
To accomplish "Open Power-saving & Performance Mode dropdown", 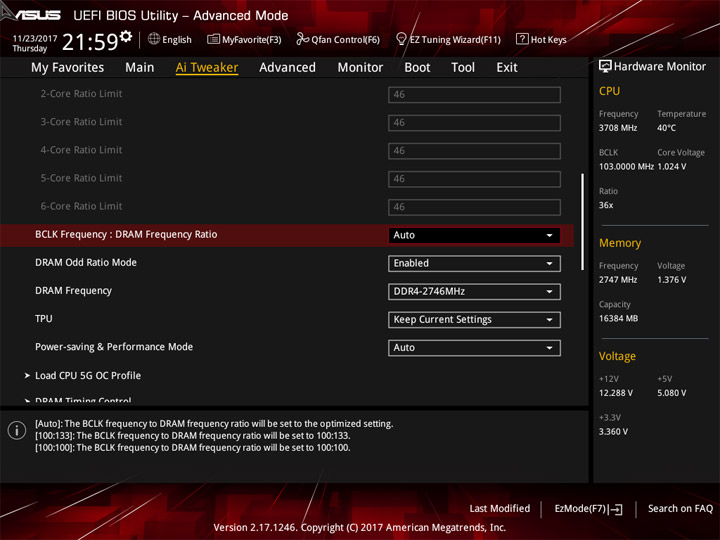I will tap(474, 348).
